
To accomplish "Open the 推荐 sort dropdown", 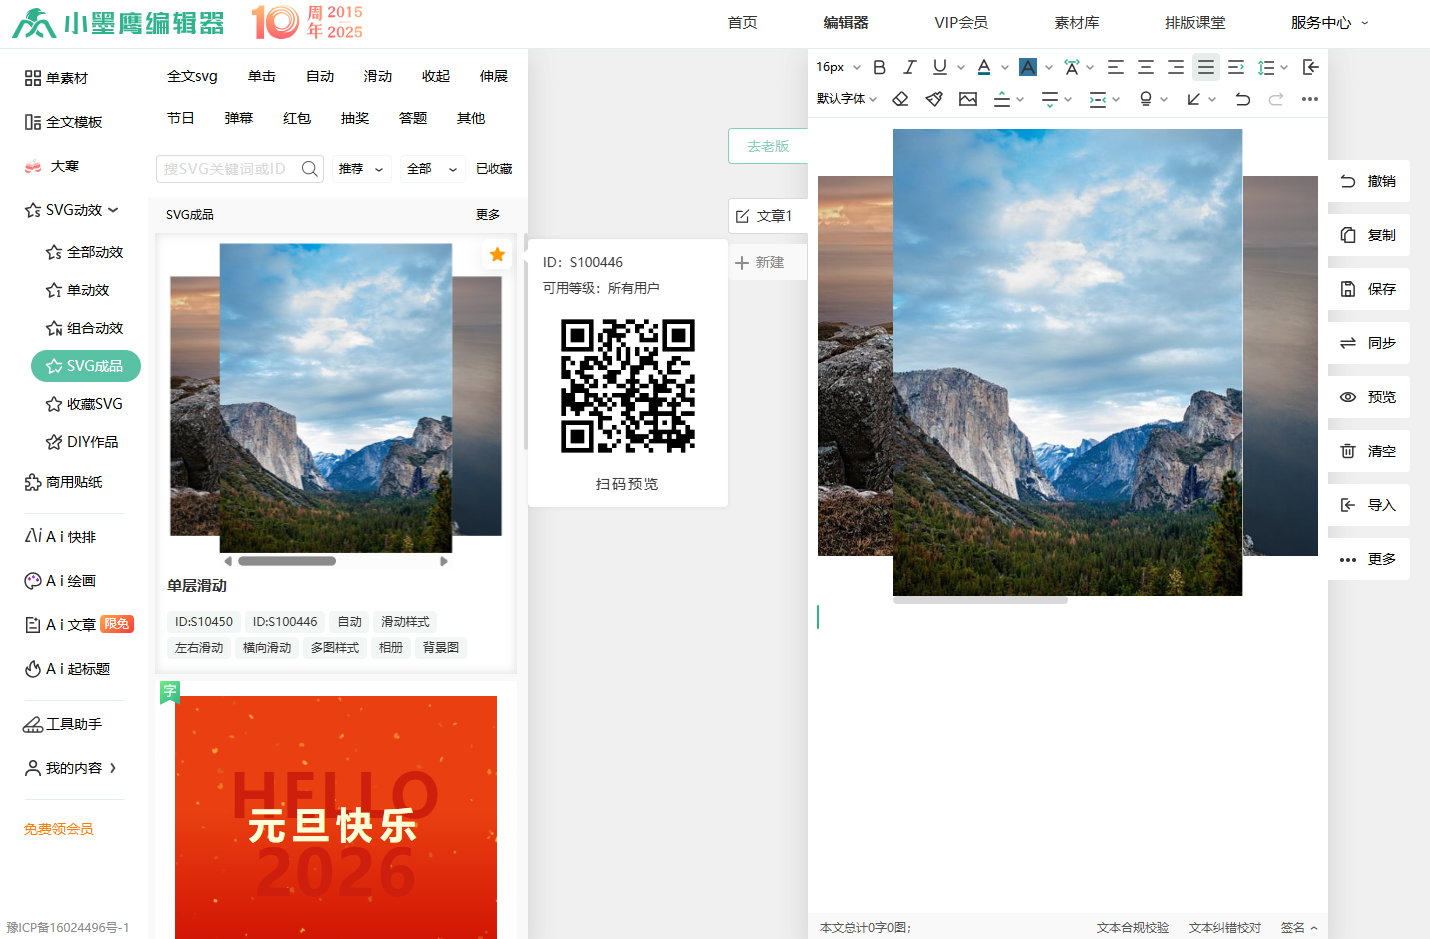I will pos(361,169).
